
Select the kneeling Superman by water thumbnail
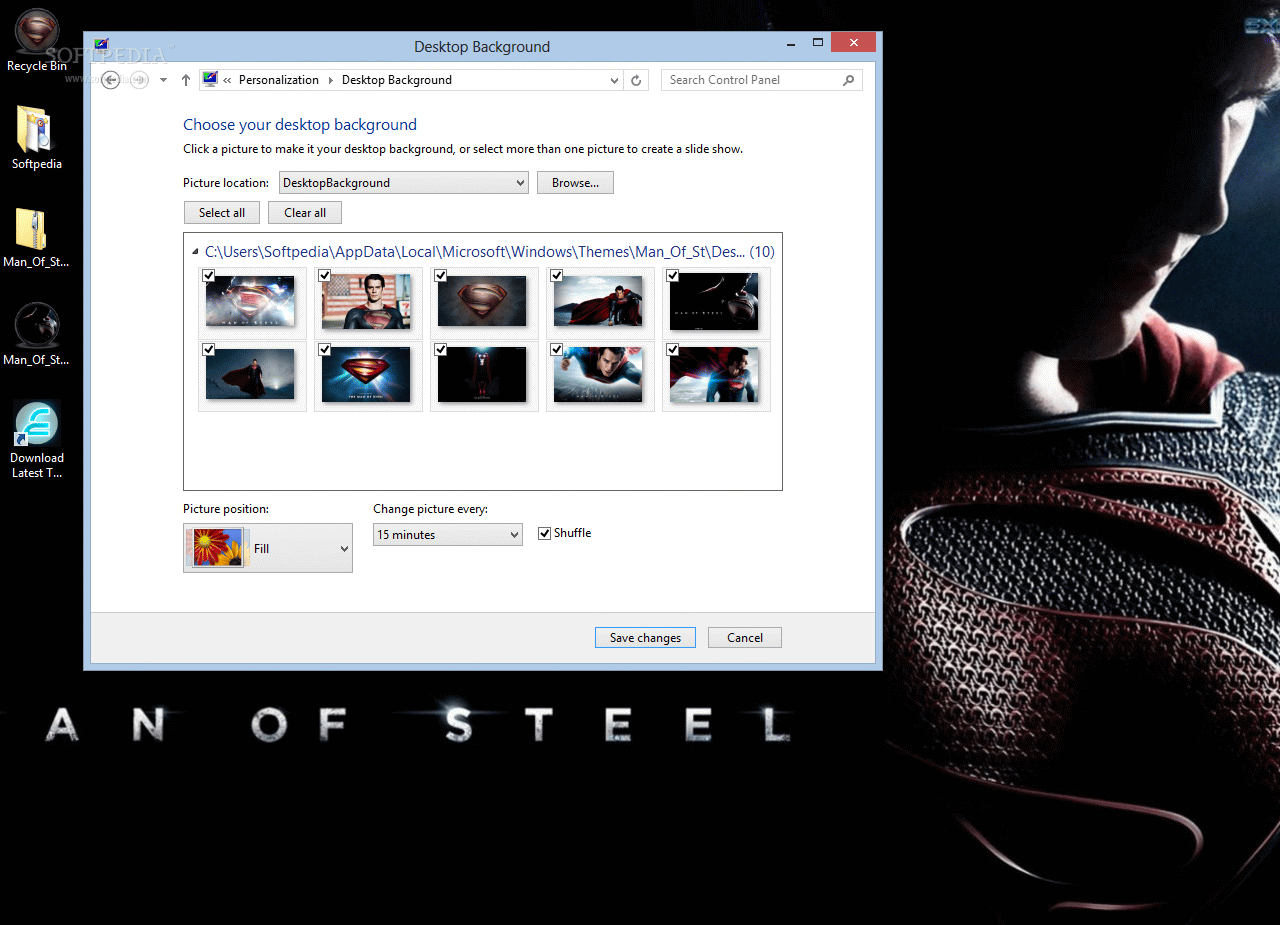pos(598,301)
